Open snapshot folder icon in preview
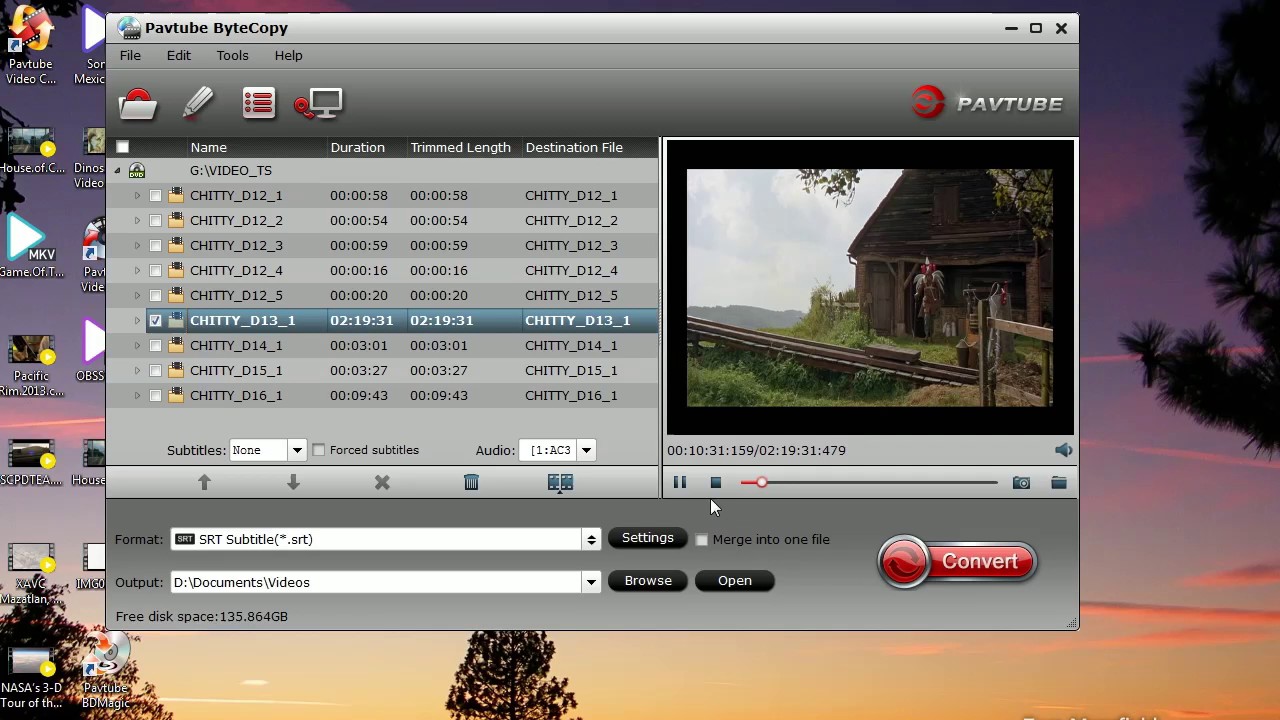 [x=1058, y=482]
